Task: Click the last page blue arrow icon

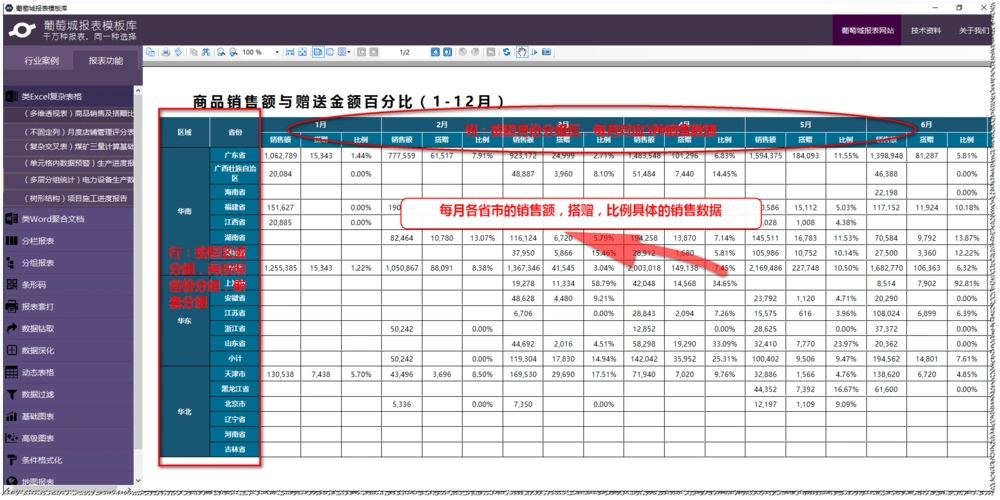Action: point(447,52)
